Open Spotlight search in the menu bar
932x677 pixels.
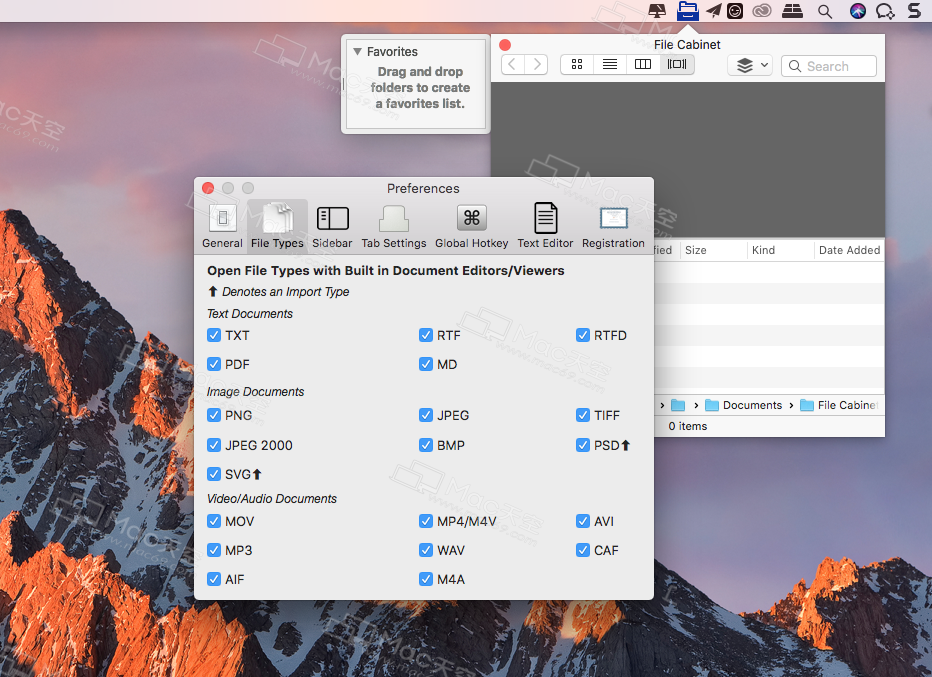pos(824,11)
